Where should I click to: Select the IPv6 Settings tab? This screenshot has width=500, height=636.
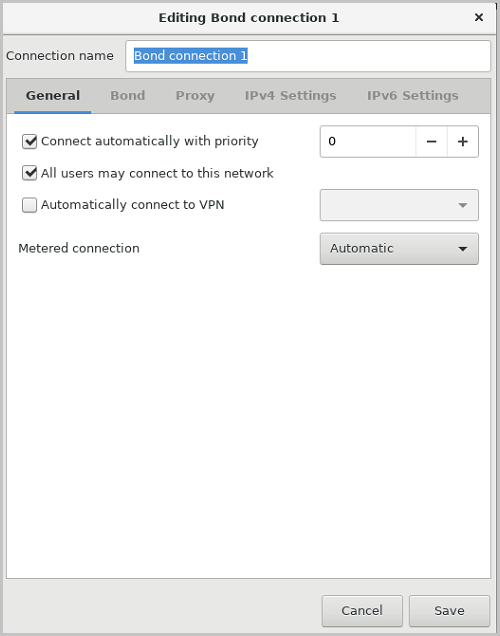(x=413, y=96)
